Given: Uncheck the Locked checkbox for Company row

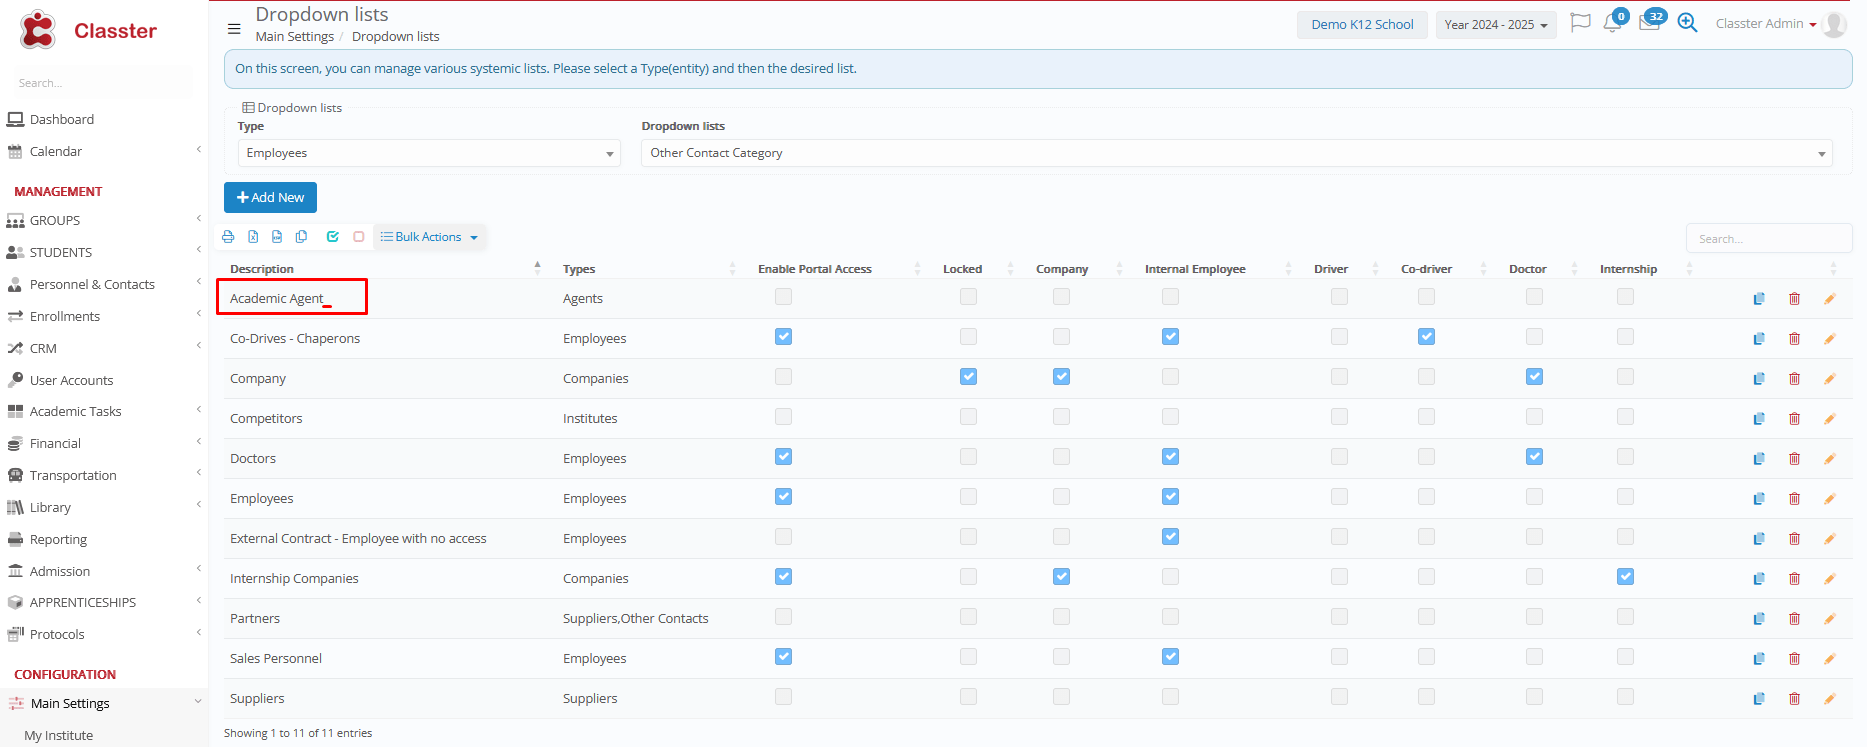Looking at the screenshot, I should (x=968, y=377).
